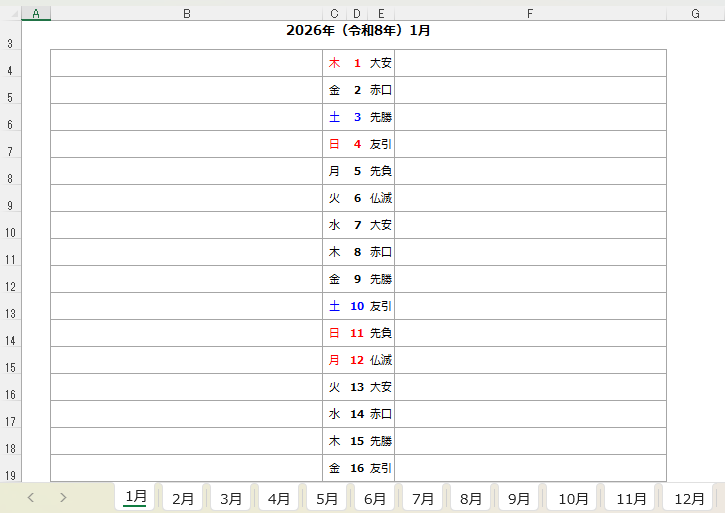
Task: Click the next sheet navigation arrow
Action: [63, 497]
